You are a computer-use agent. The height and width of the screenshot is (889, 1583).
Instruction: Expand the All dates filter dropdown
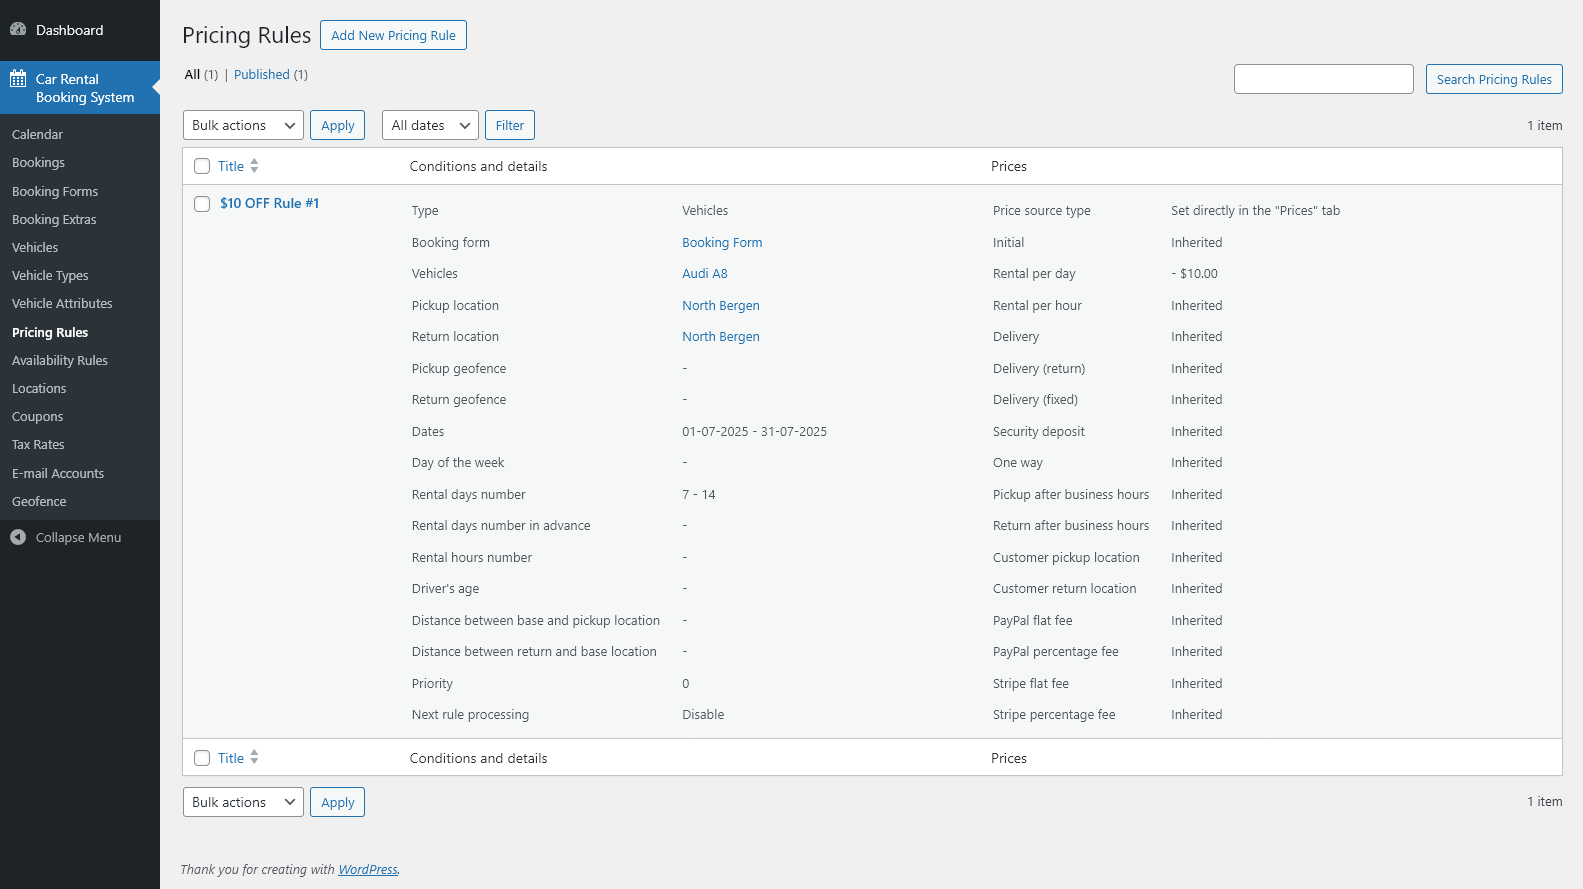click(x=430, y=125)
